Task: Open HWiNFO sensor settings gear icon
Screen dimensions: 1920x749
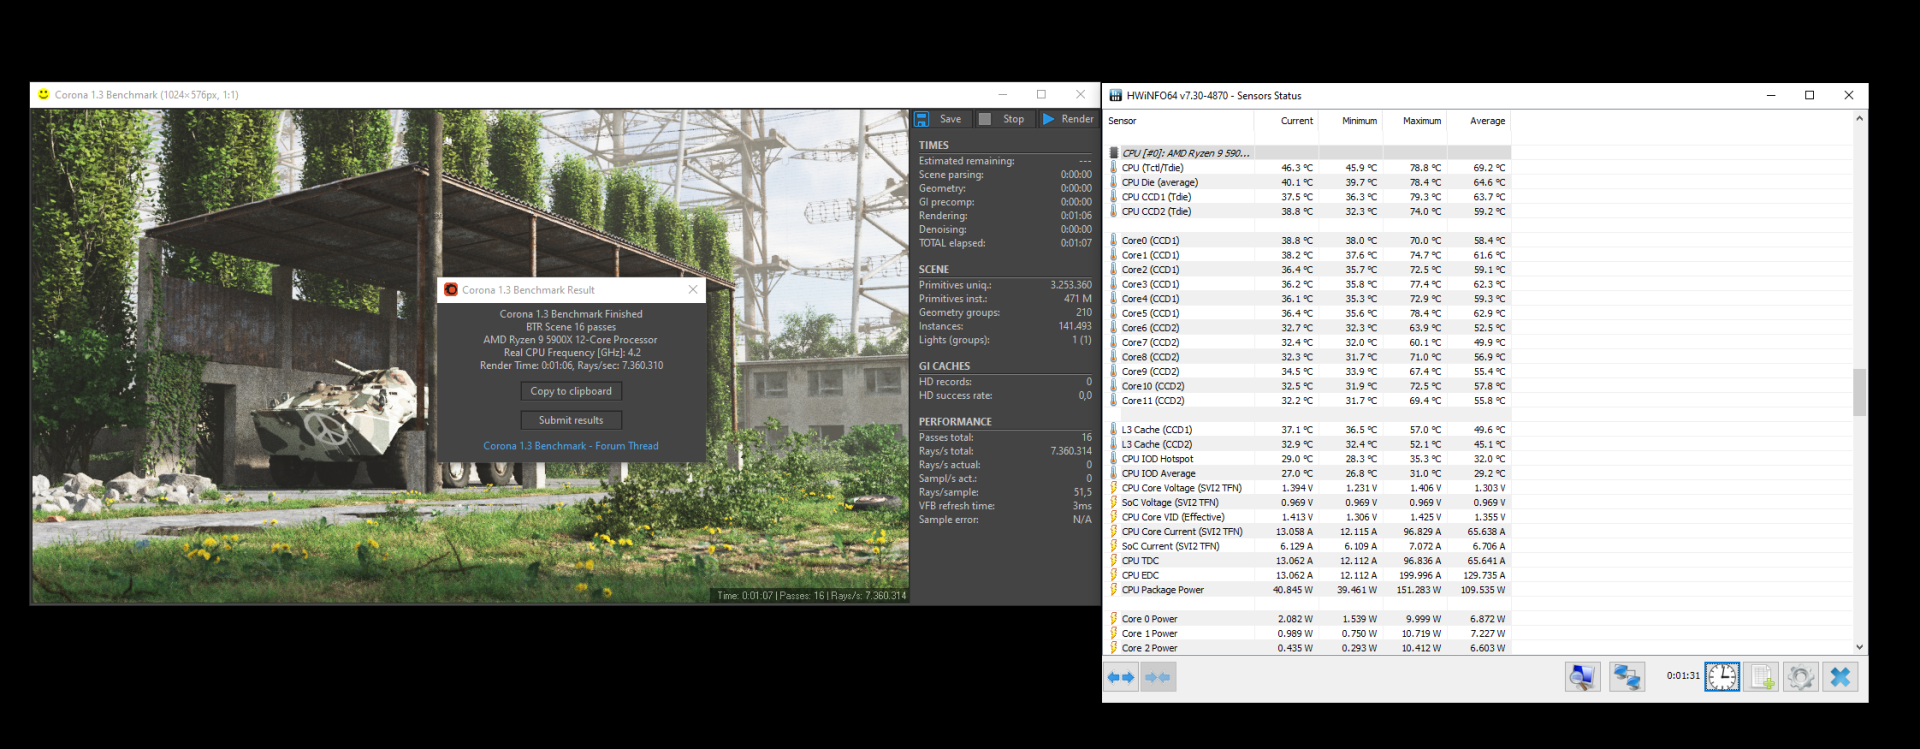Action: point(1801,677)
